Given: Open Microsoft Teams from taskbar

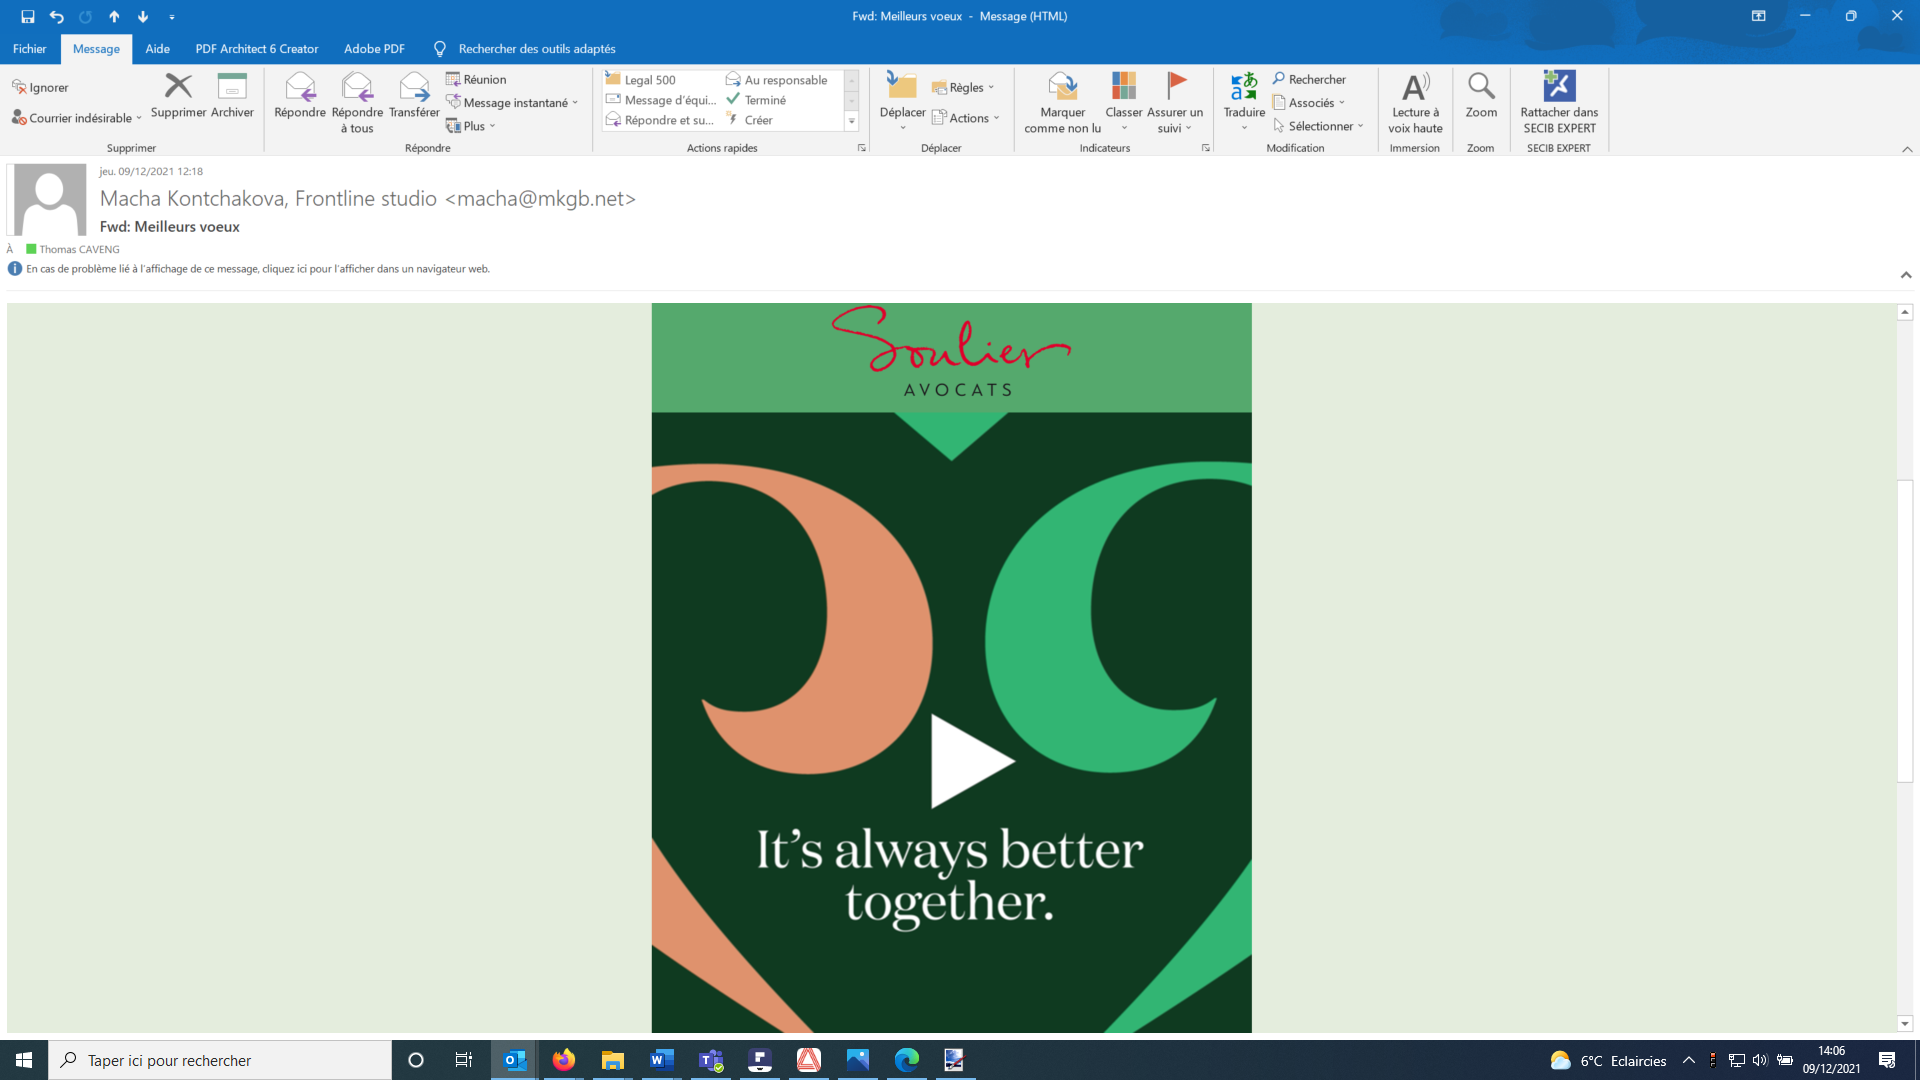Looking at the screenshot, I should click(711, 1060).
